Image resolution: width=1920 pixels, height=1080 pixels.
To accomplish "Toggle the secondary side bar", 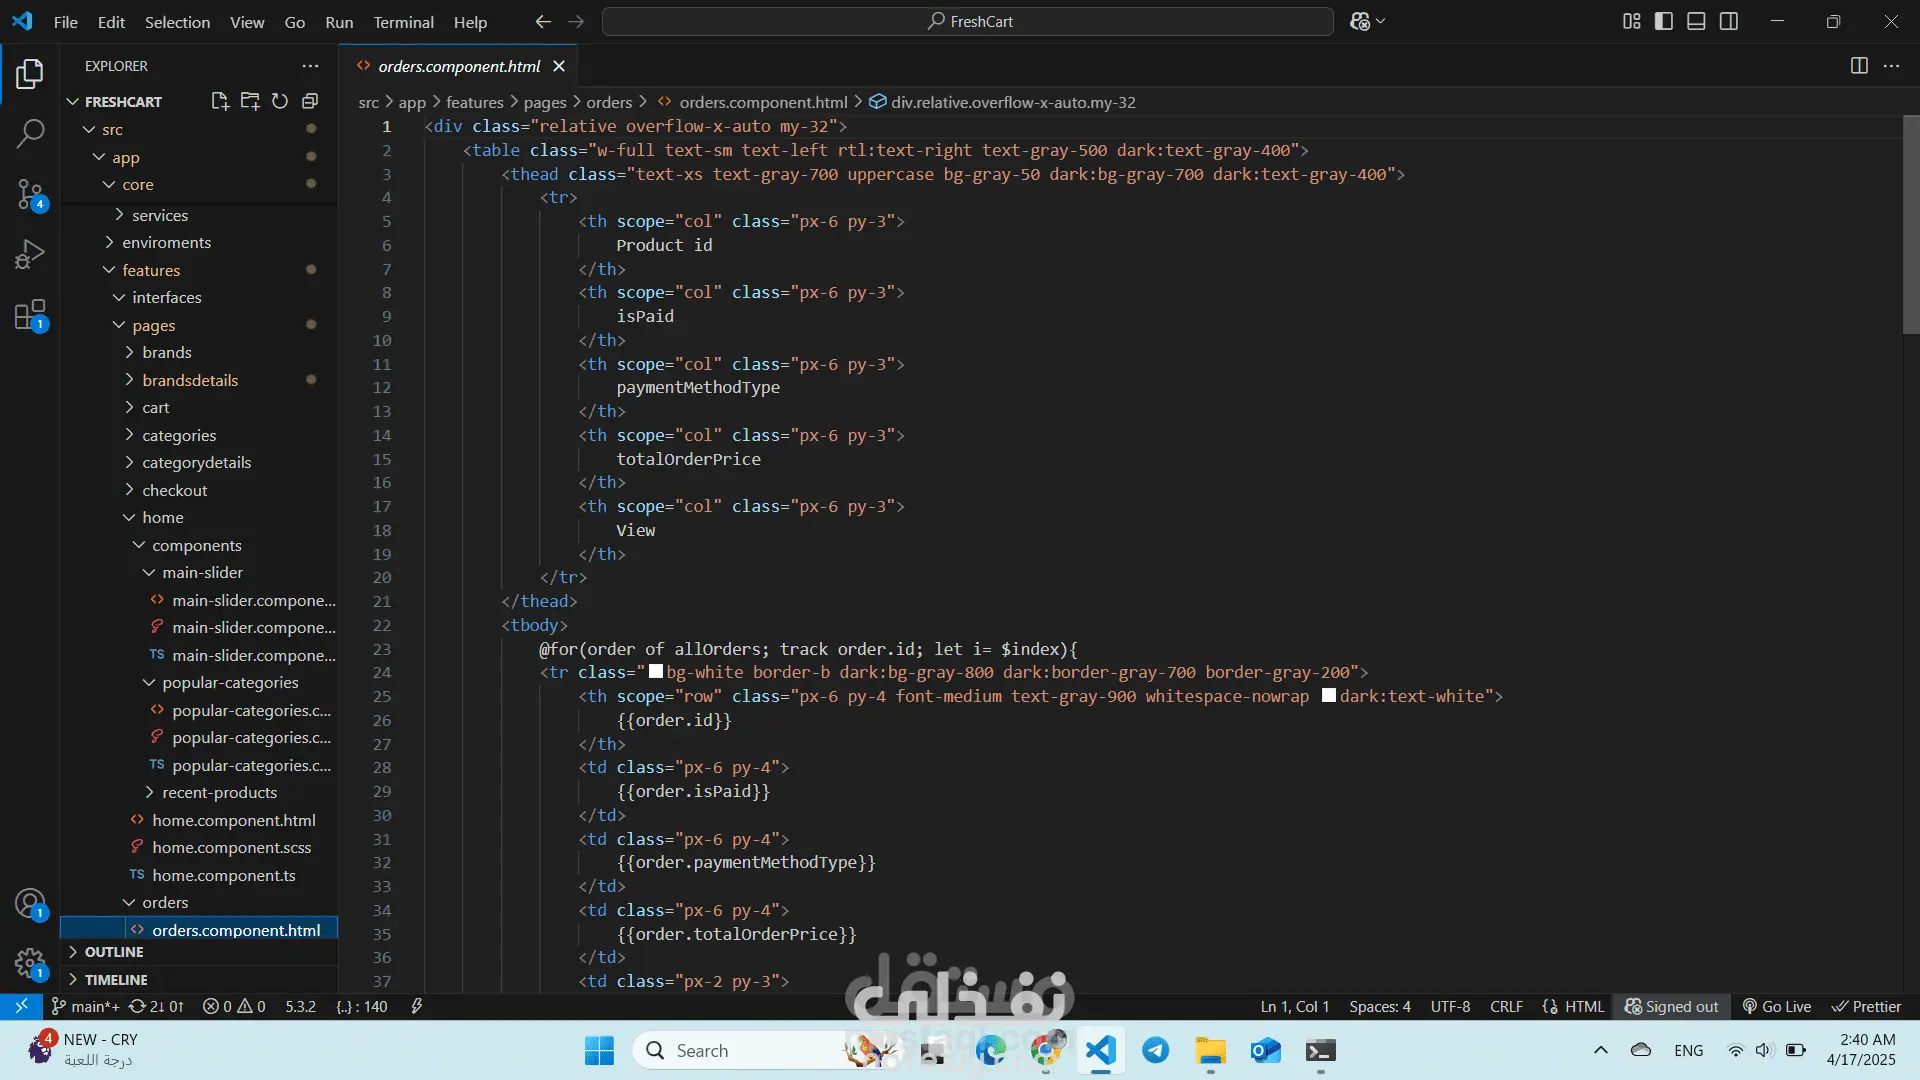I will pyautogui.click(x=1729, y=21).
